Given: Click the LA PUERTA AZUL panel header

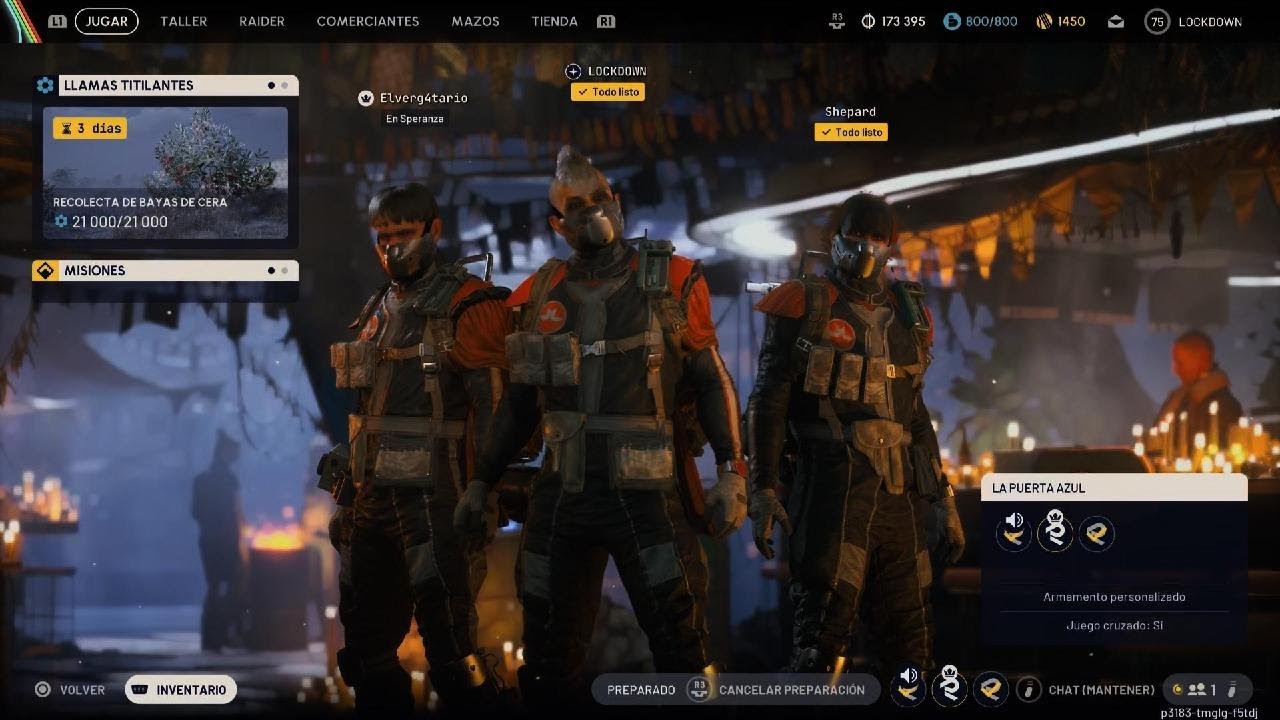Looking at the screenshot, I should [1114, 488].
